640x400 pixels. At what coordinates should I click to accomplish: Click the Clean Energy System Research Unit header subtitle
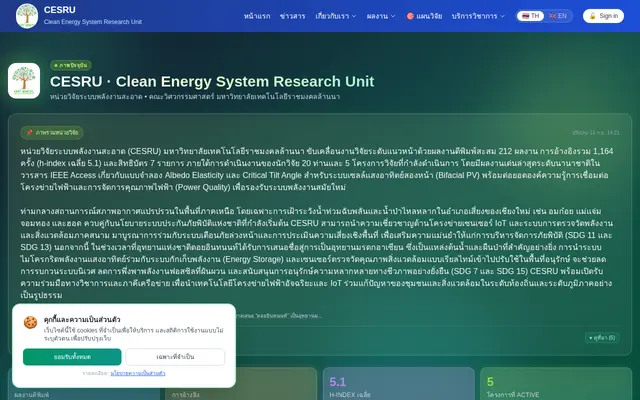[93, 22]
